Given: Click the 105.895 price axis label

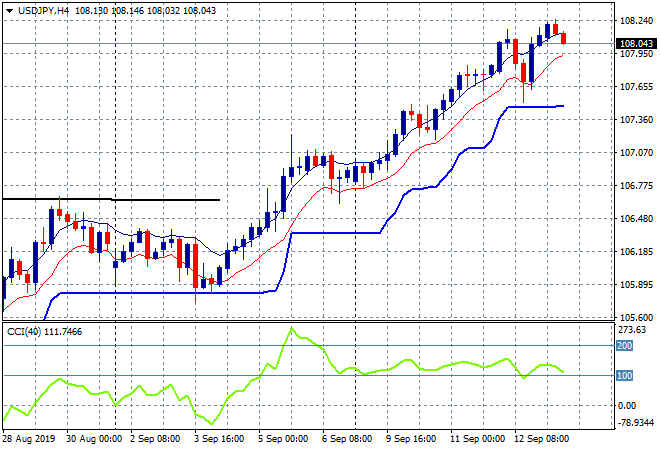Looking at the screenshot, I should (636, 285).
